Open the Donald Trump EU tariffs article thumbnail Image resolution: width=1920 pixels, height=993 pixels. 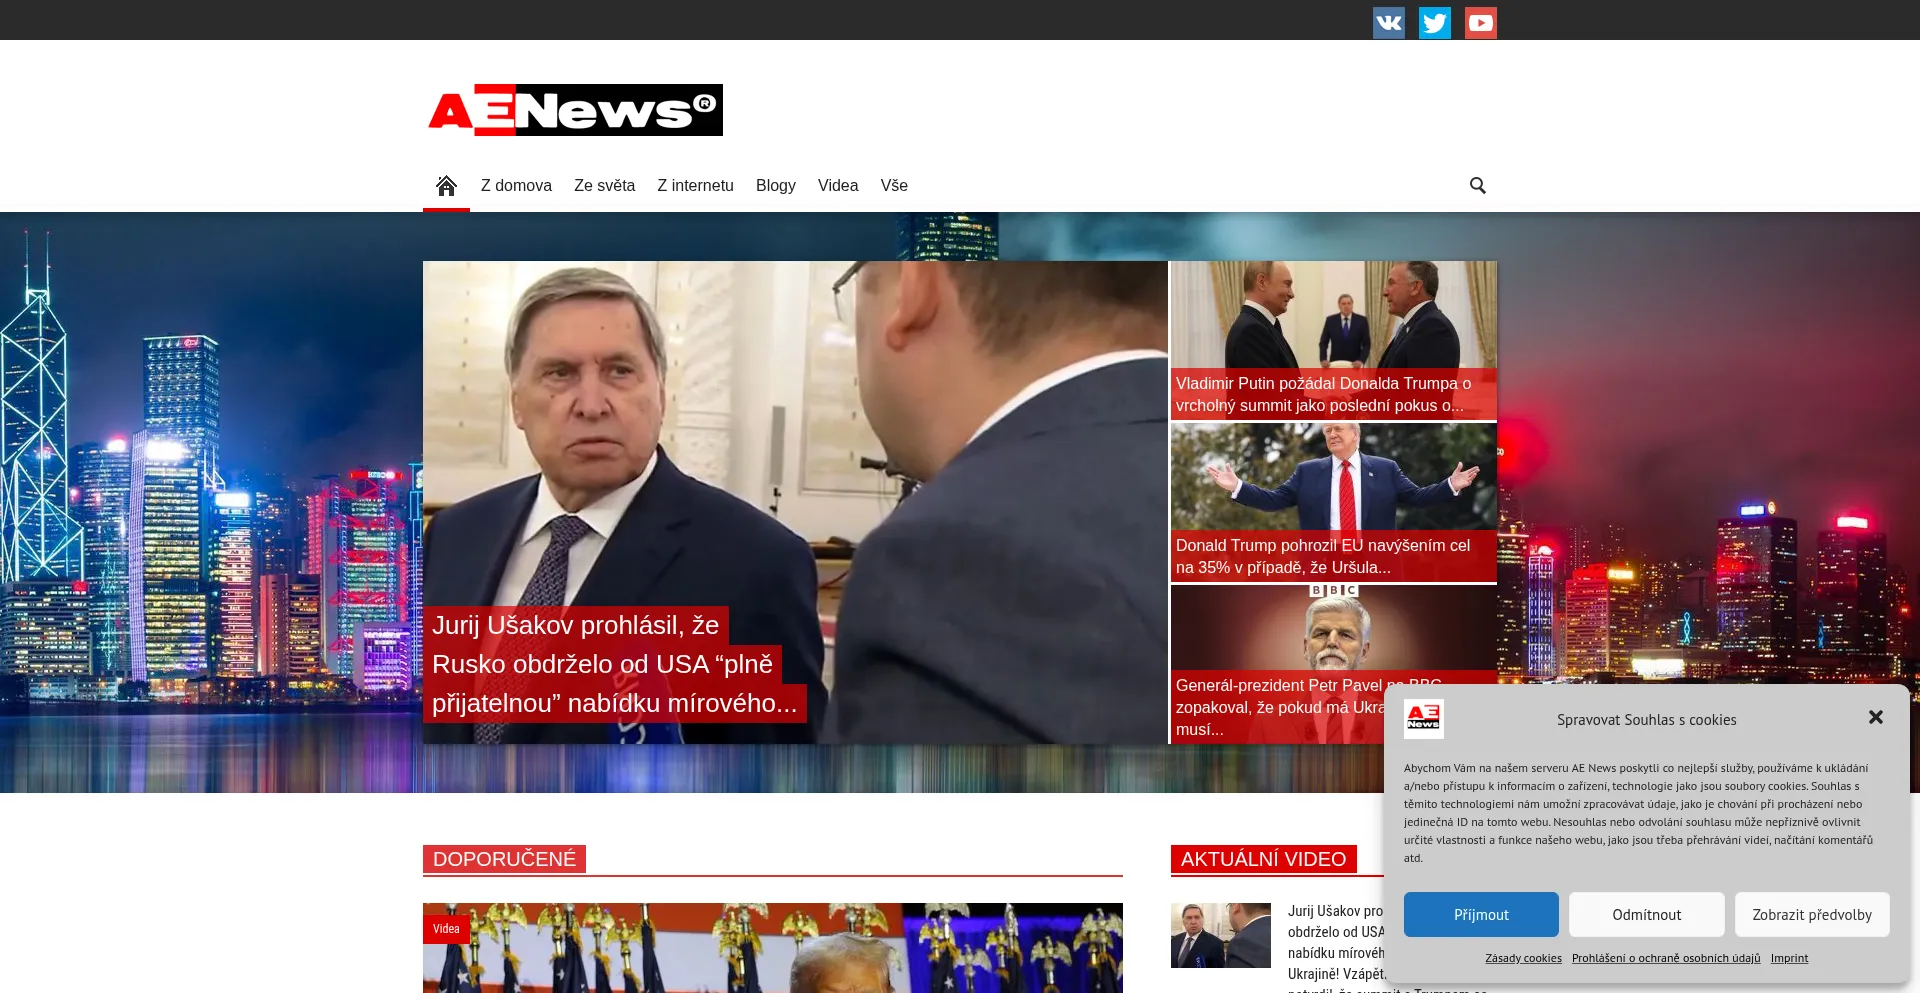coord(1333,480)
